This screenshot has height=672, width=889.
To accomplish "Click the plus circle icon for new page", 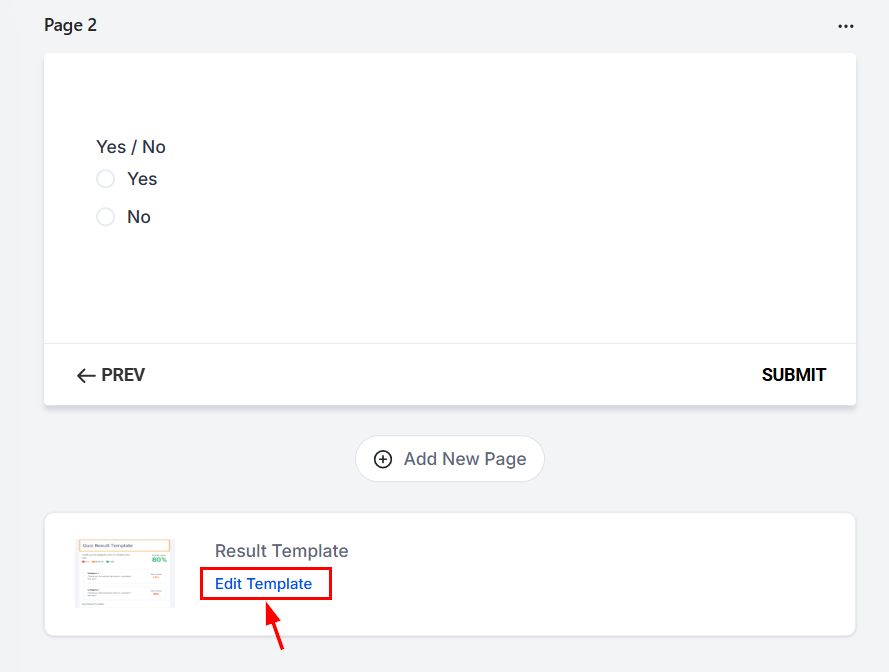I will (x=383, y=459).
